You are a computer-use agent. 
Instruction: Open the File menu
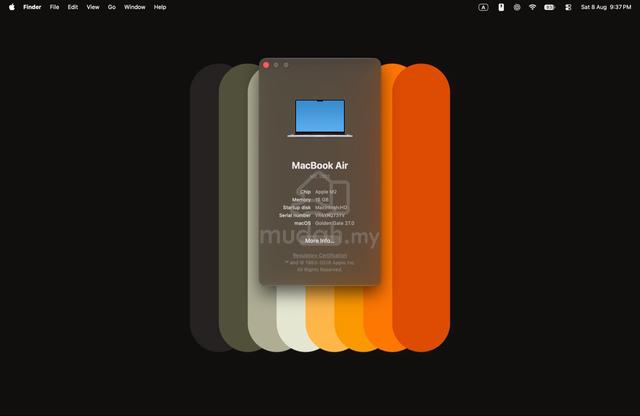[x=54, y=7]
